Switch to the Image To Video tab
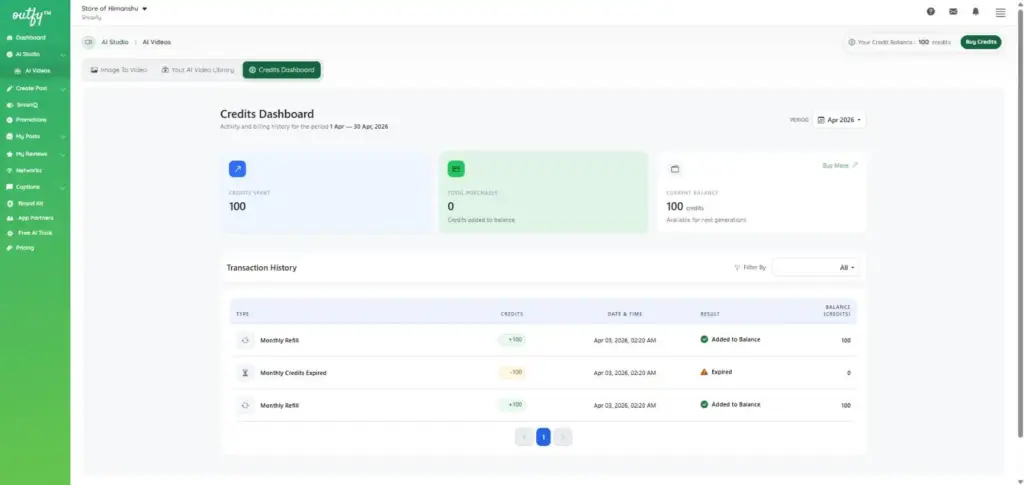The height and width of the screenshot is (485, 1024). pos(118,70)
